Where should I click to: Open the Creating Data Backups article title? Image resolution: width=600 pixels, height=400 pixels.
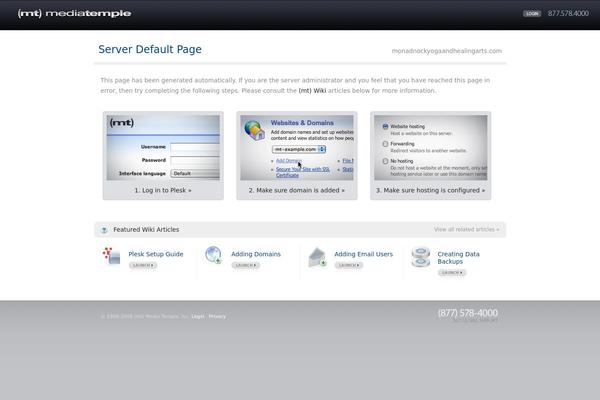pyautogui.click(x=458, y=258)
